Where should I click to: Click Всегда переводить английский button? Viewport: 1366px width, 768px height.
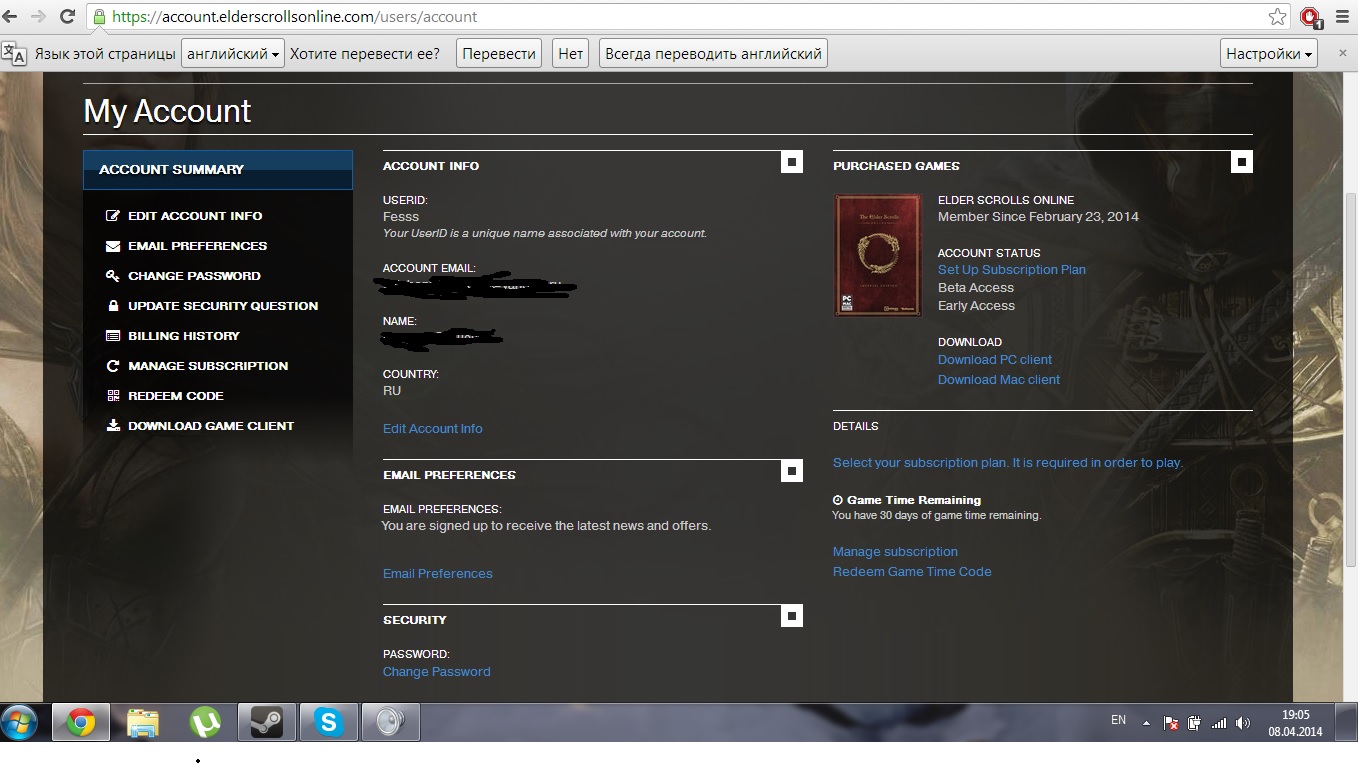pos(713,53)
